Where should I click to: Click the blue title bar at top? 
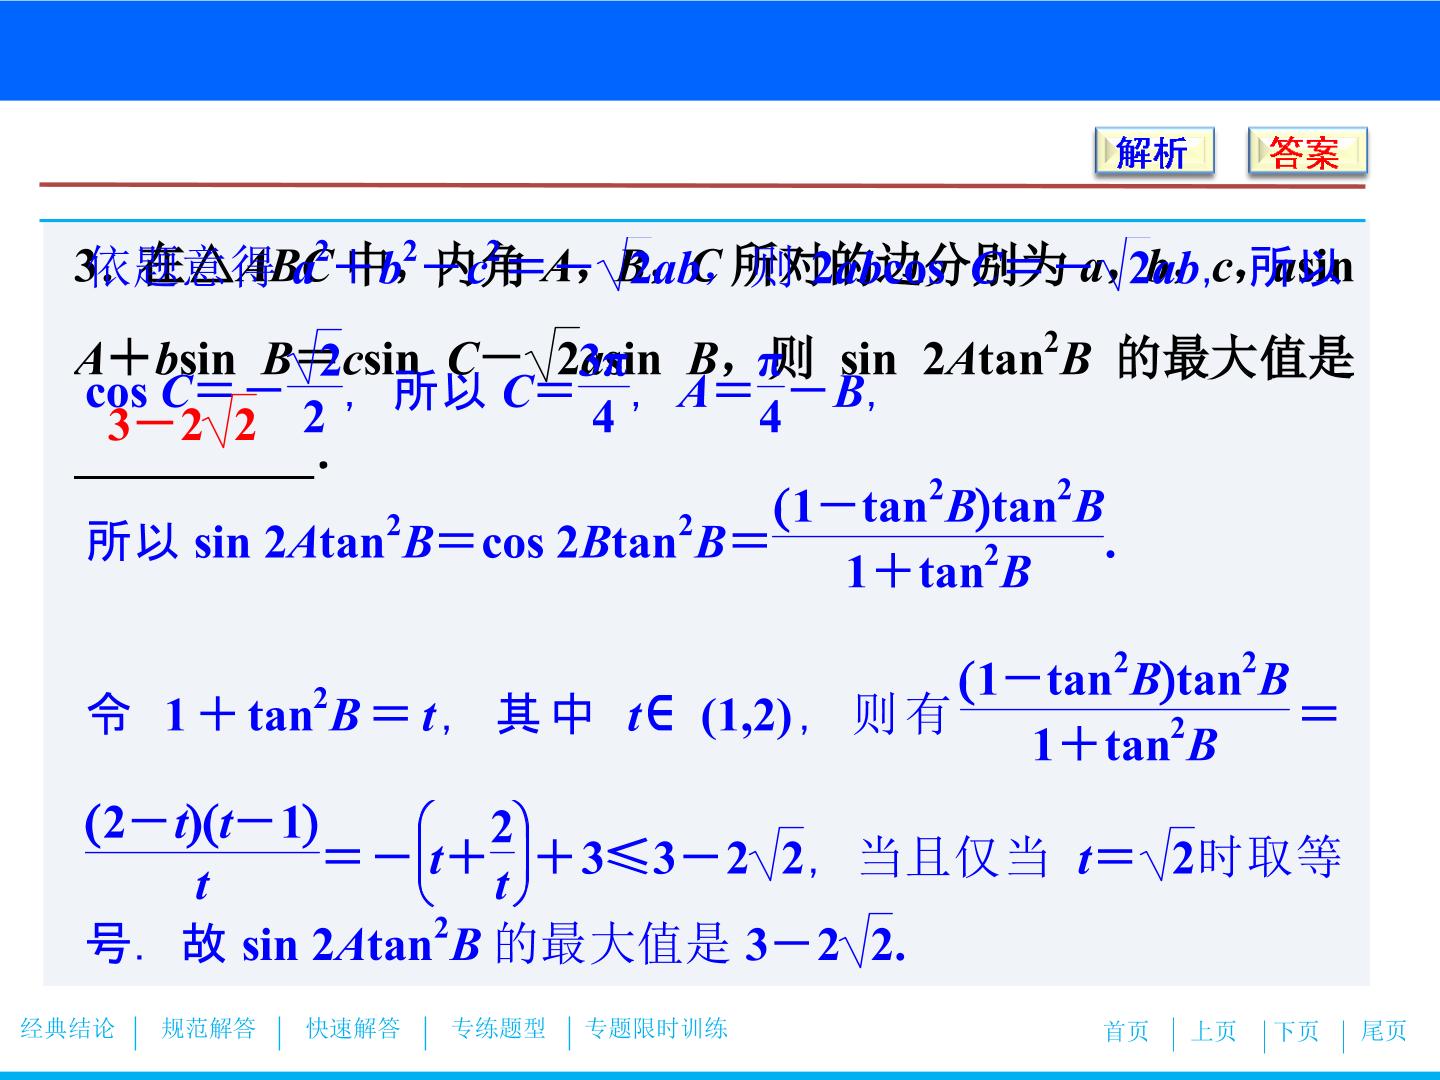(720, 50)
